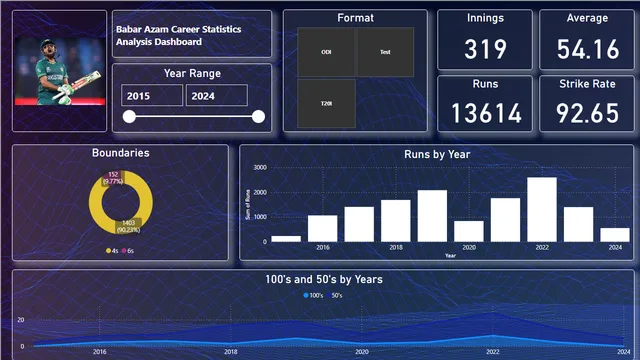Click the Sum of Runs axis label
Viewport: 640px width, 360px height.
point(247,204)
